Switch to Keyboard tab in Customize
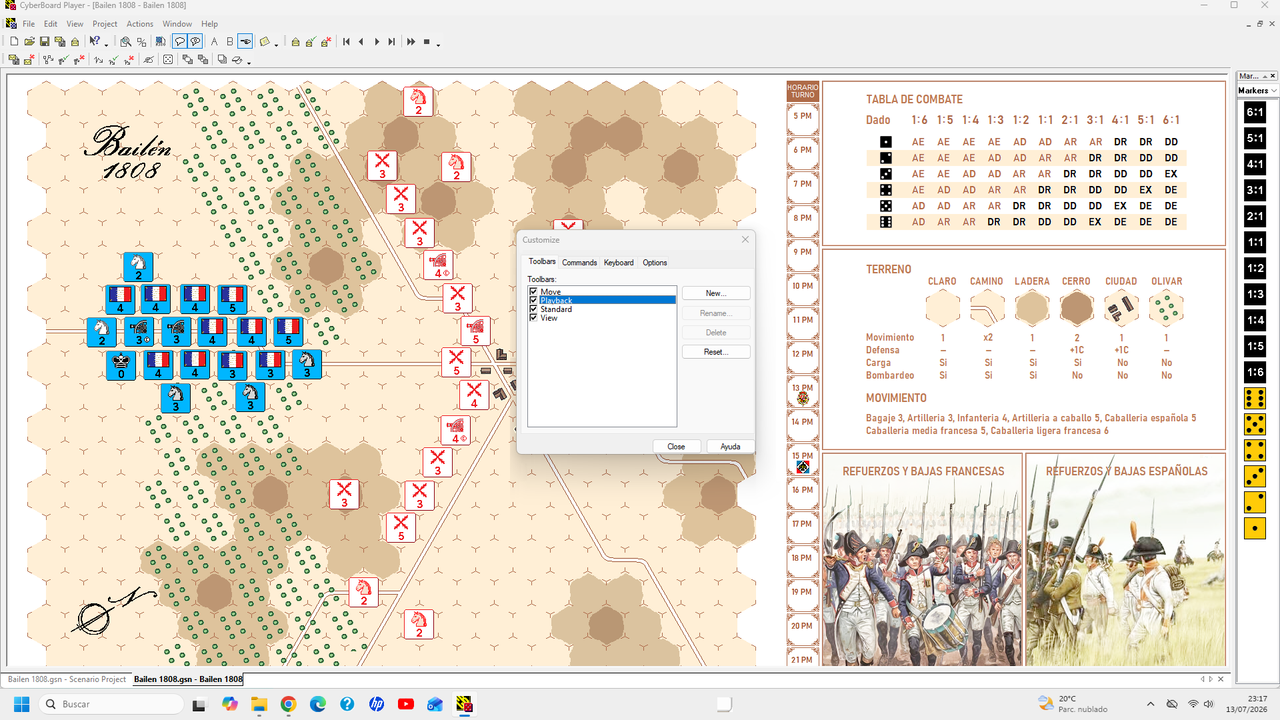The height and width of the screenshot is (720, 1280). (x=619, y=262)
